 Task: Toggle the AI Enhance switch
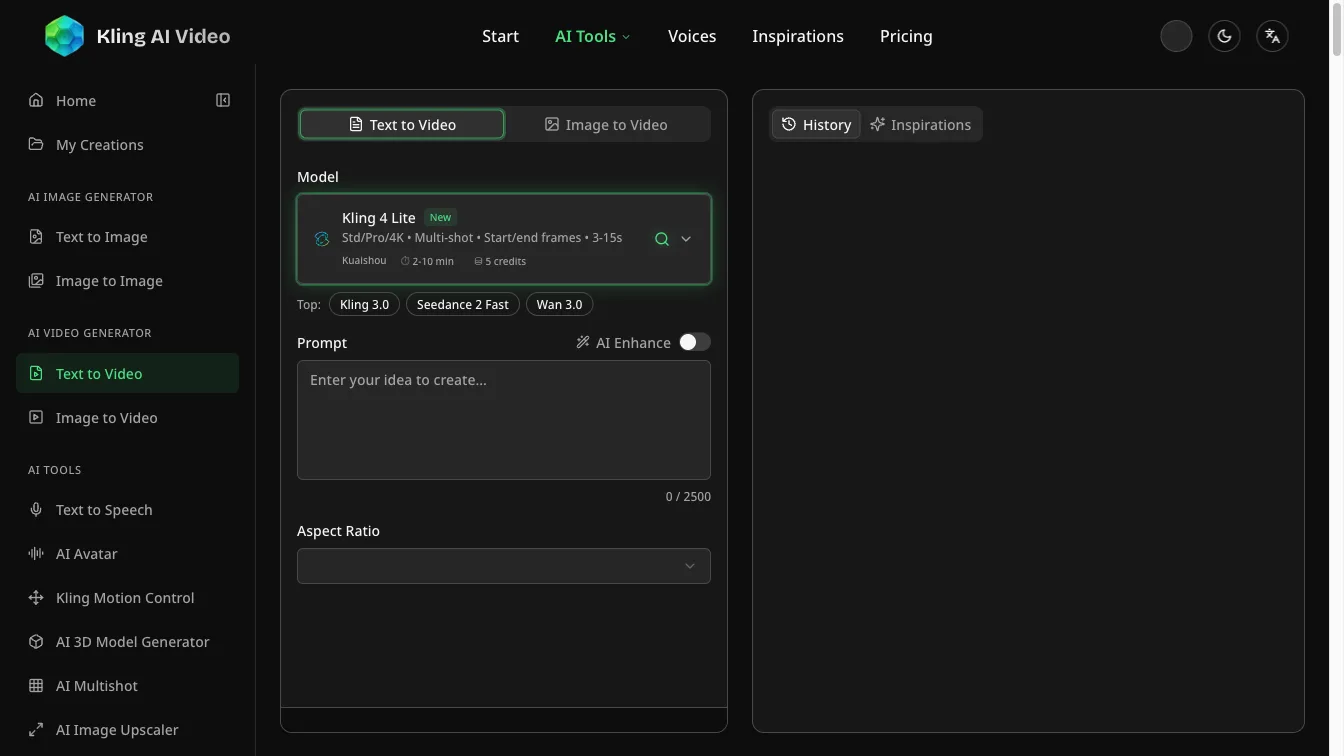695,342
